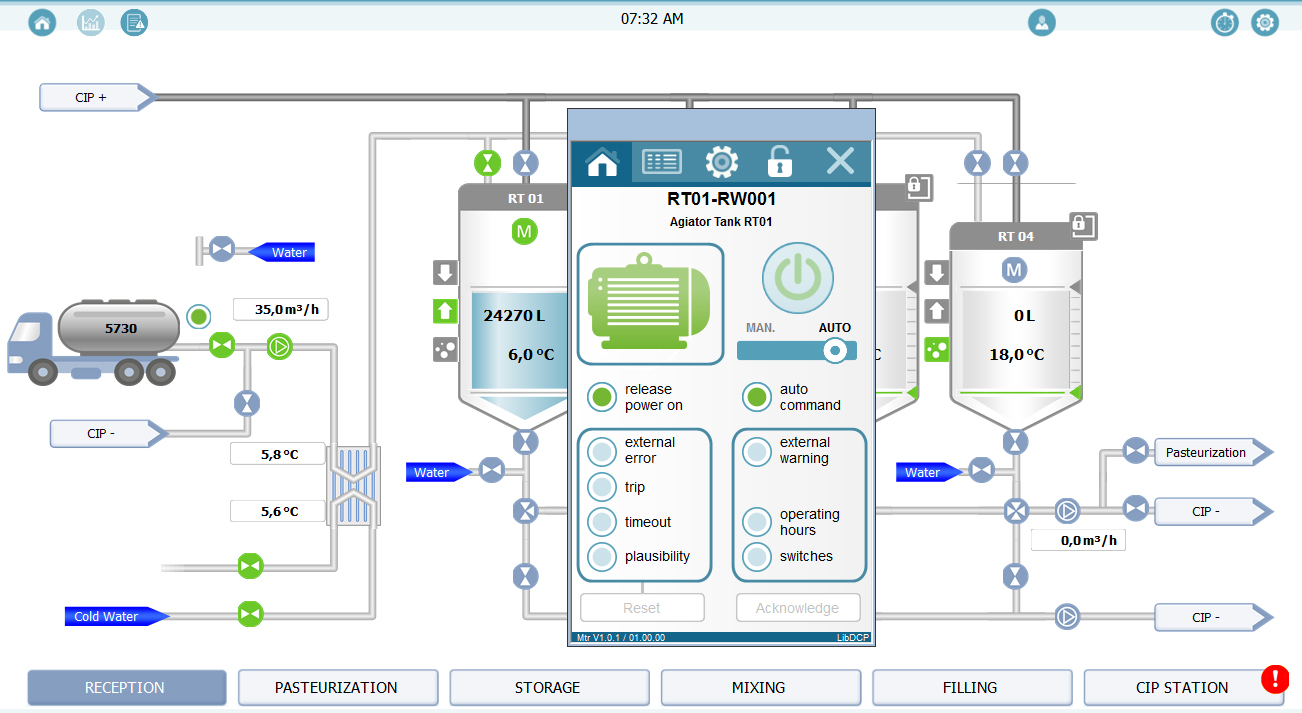Click the RT 01 green up arrow
The image size is (1302, 713).
(x=445, y=311)
